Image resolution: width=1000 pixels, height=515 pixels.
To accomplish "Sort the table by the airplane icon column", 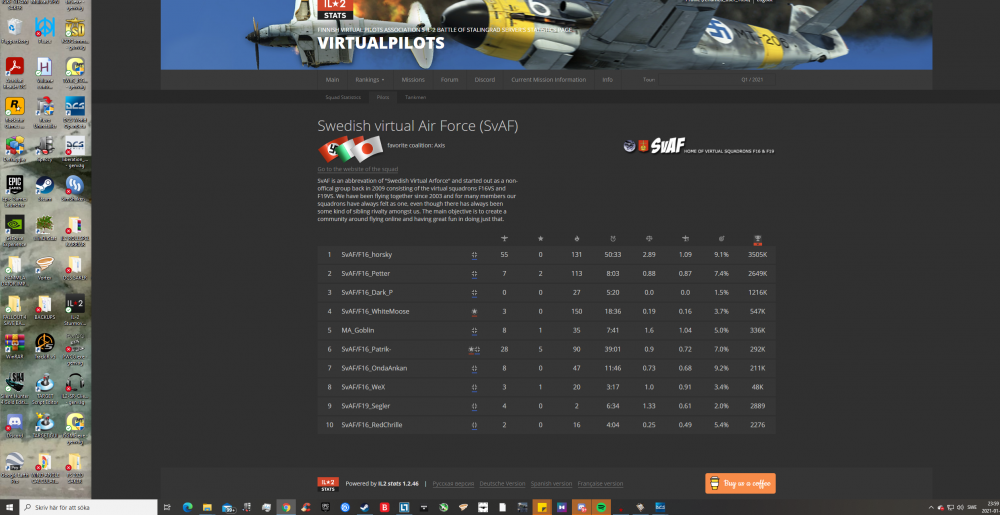I will click(x=504, y=238).
